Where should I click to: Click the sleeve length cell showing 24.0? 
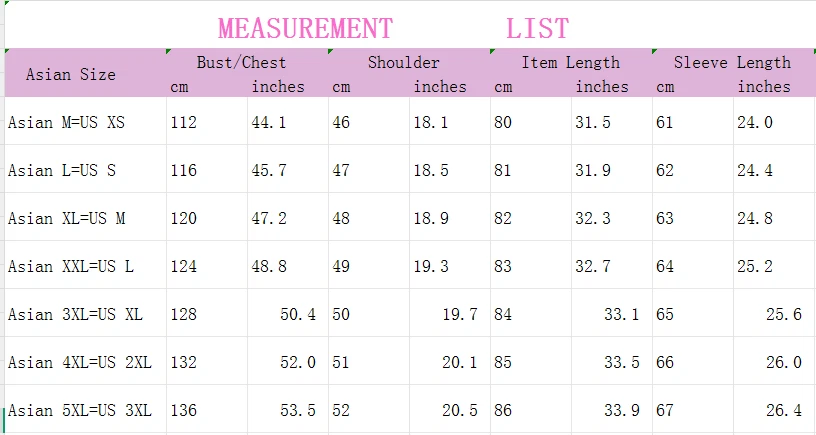pos(755,122)
